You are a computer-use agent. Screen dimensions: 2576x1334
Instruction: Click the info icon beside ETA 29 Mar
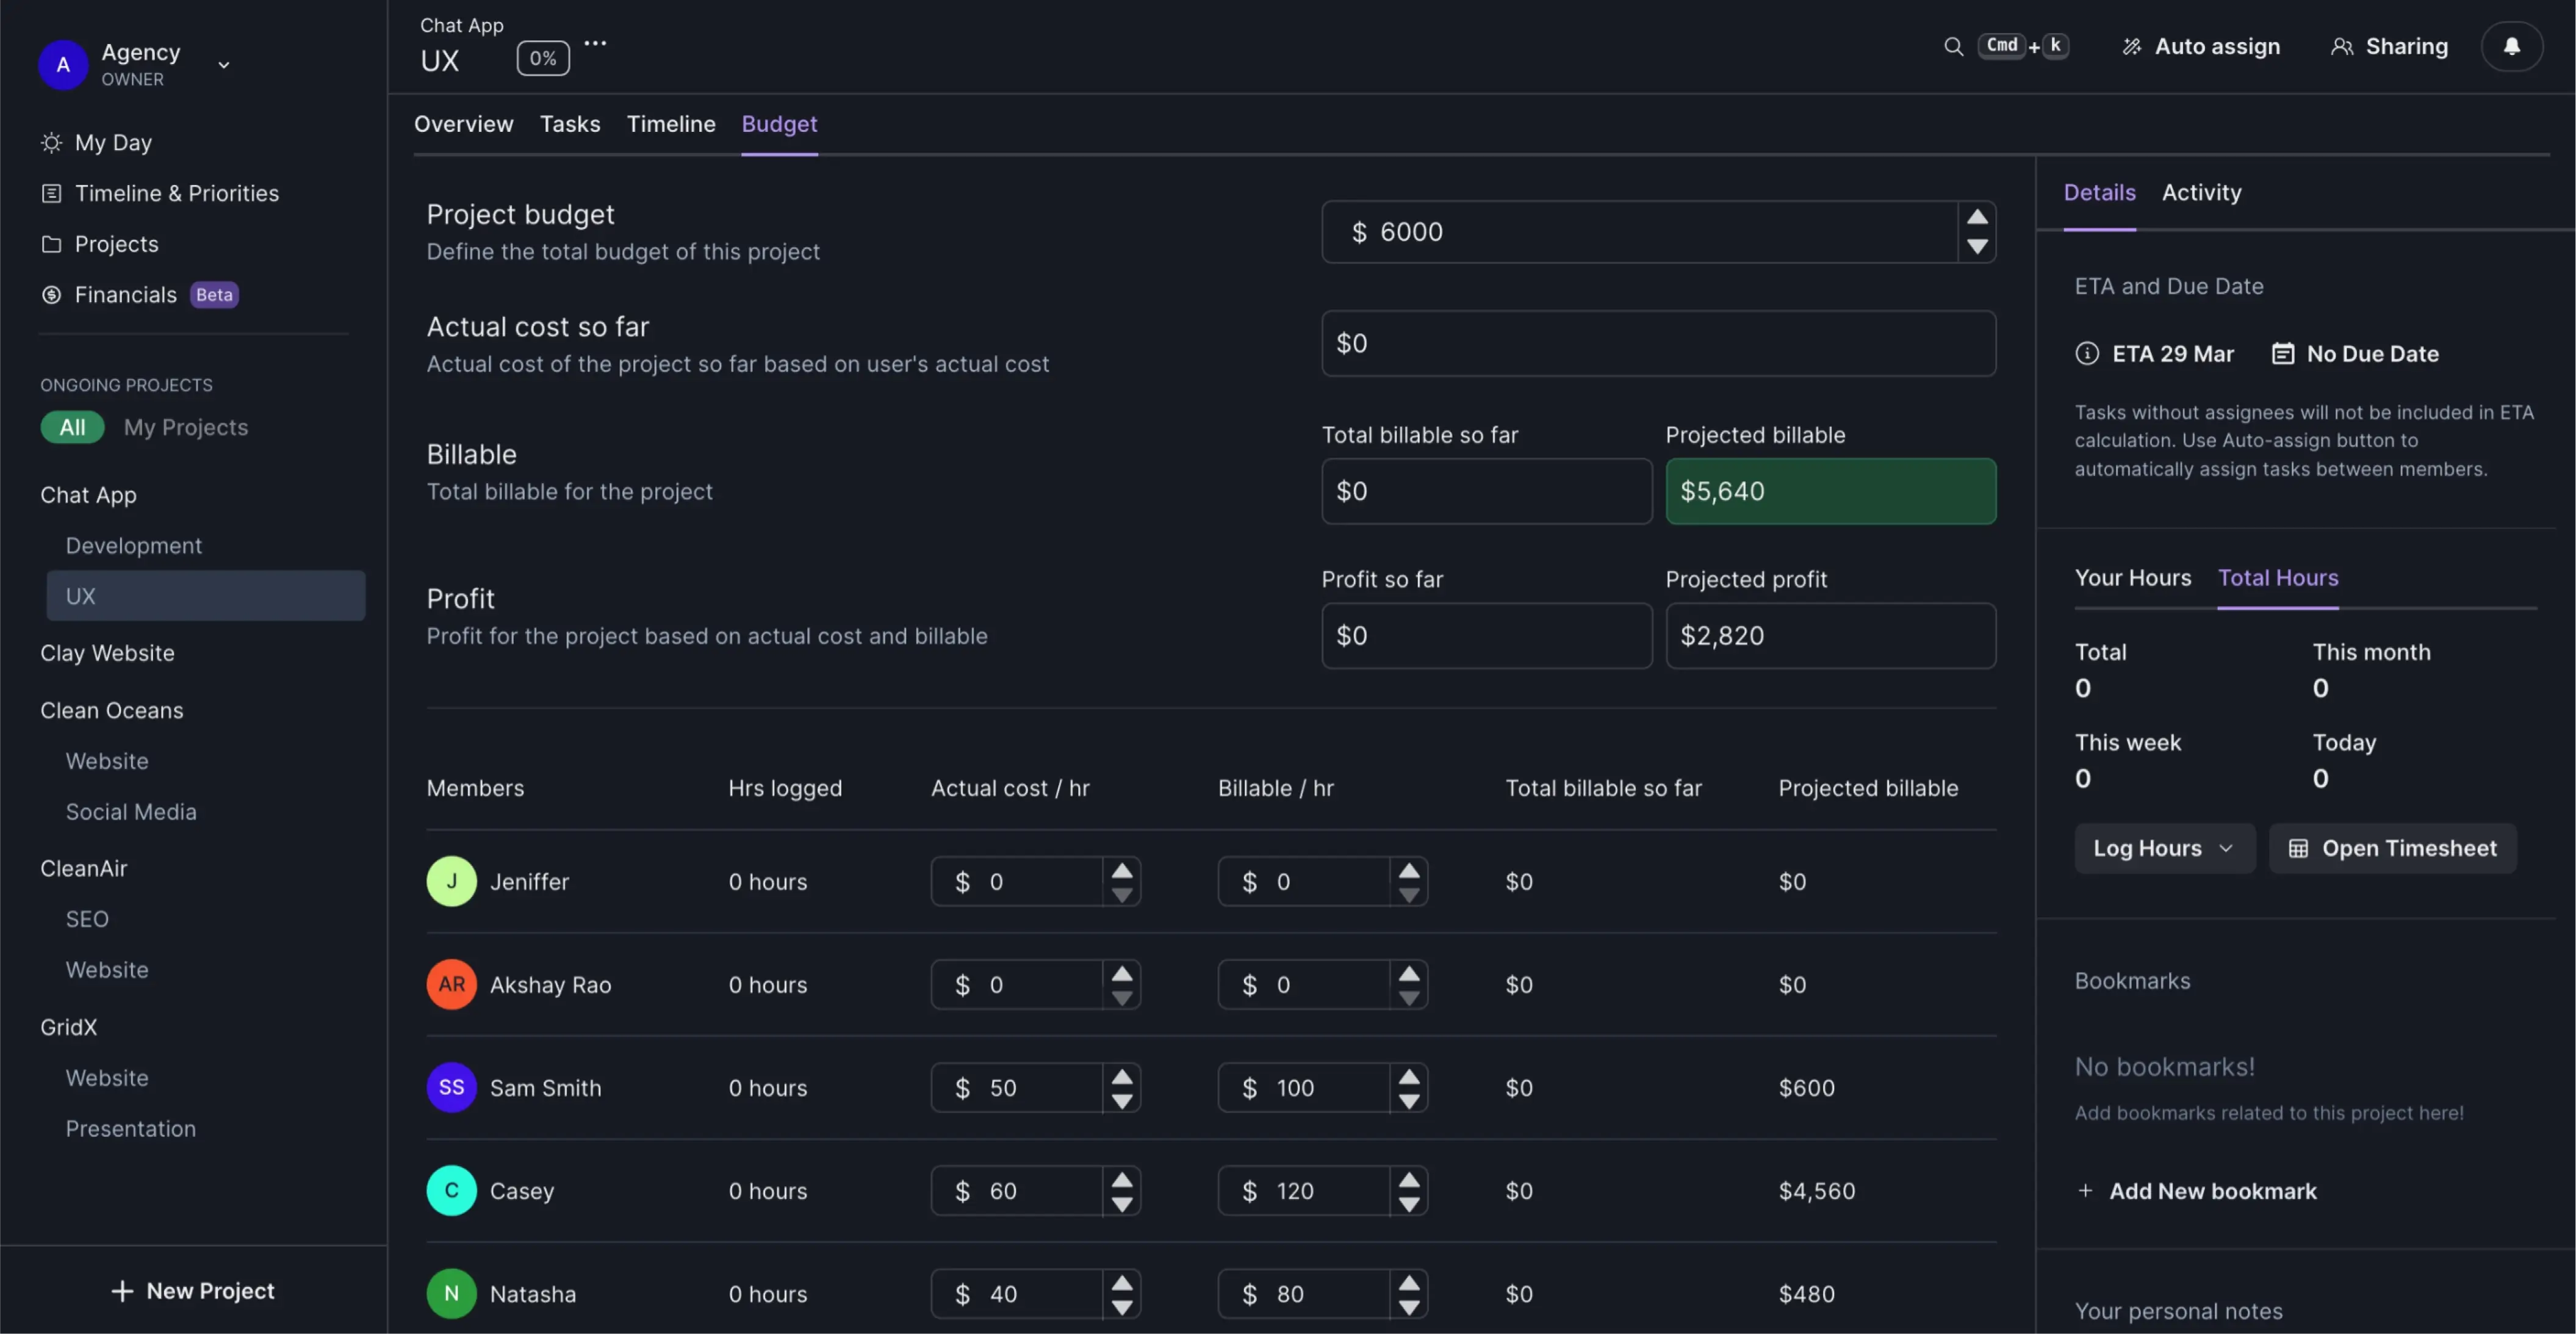[x=2088, y=353]
